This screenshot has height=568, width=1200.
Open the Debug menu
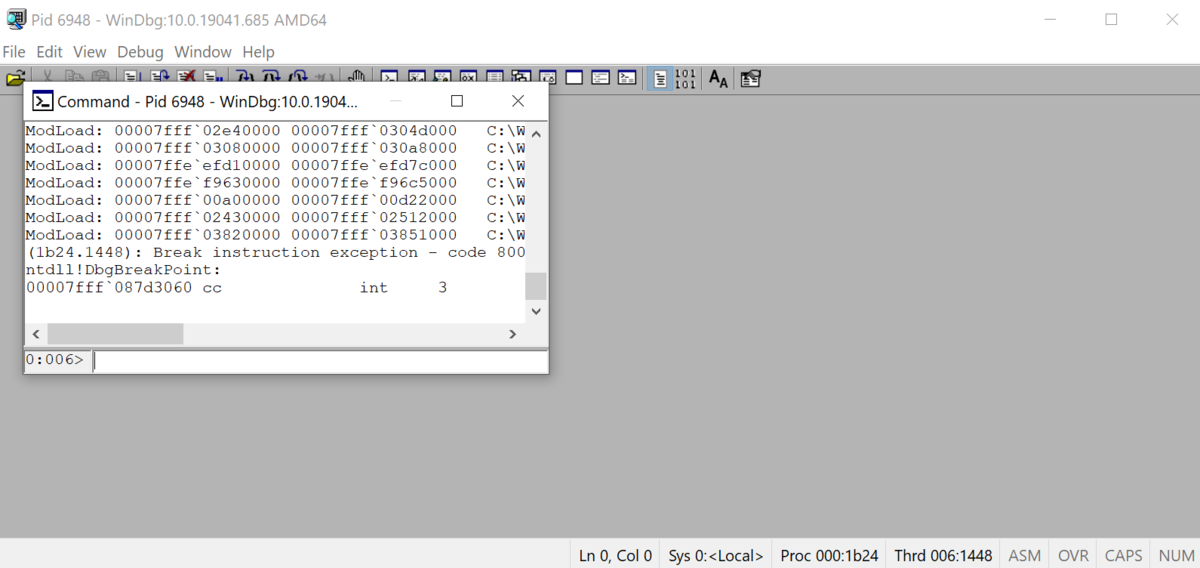point(140,51)
